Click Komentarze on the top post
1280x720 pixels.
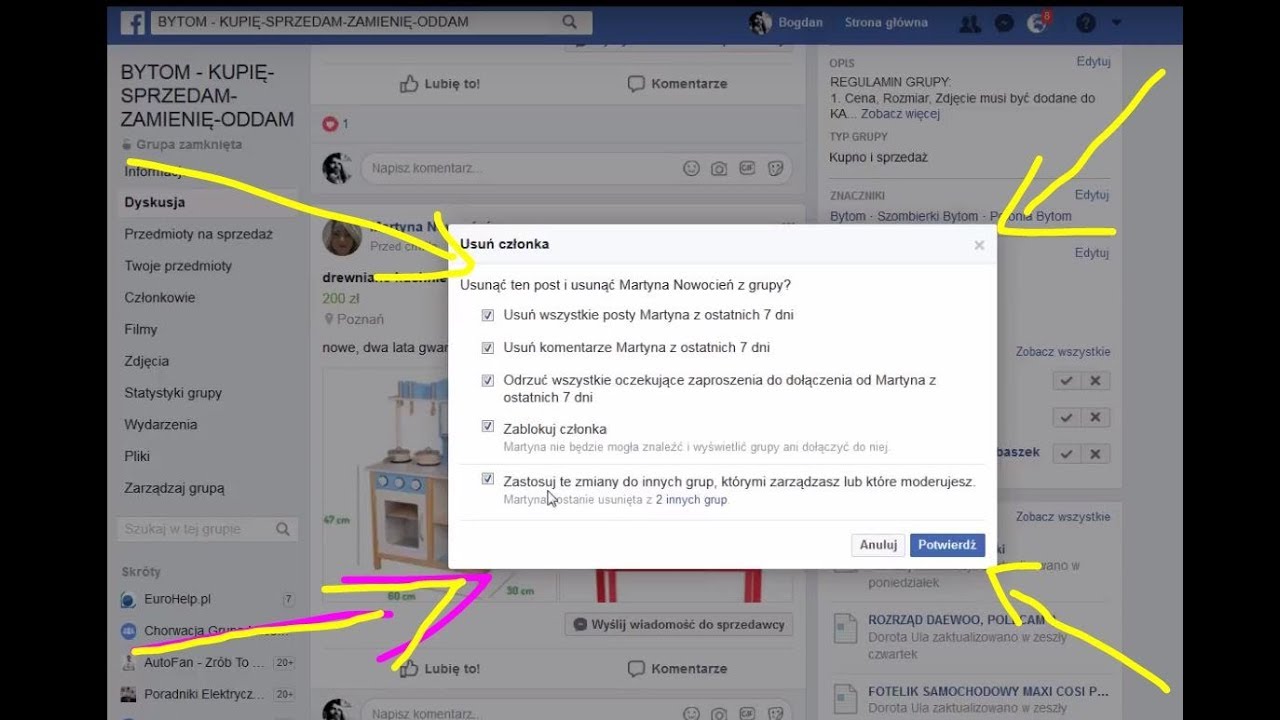coord(677,84)
